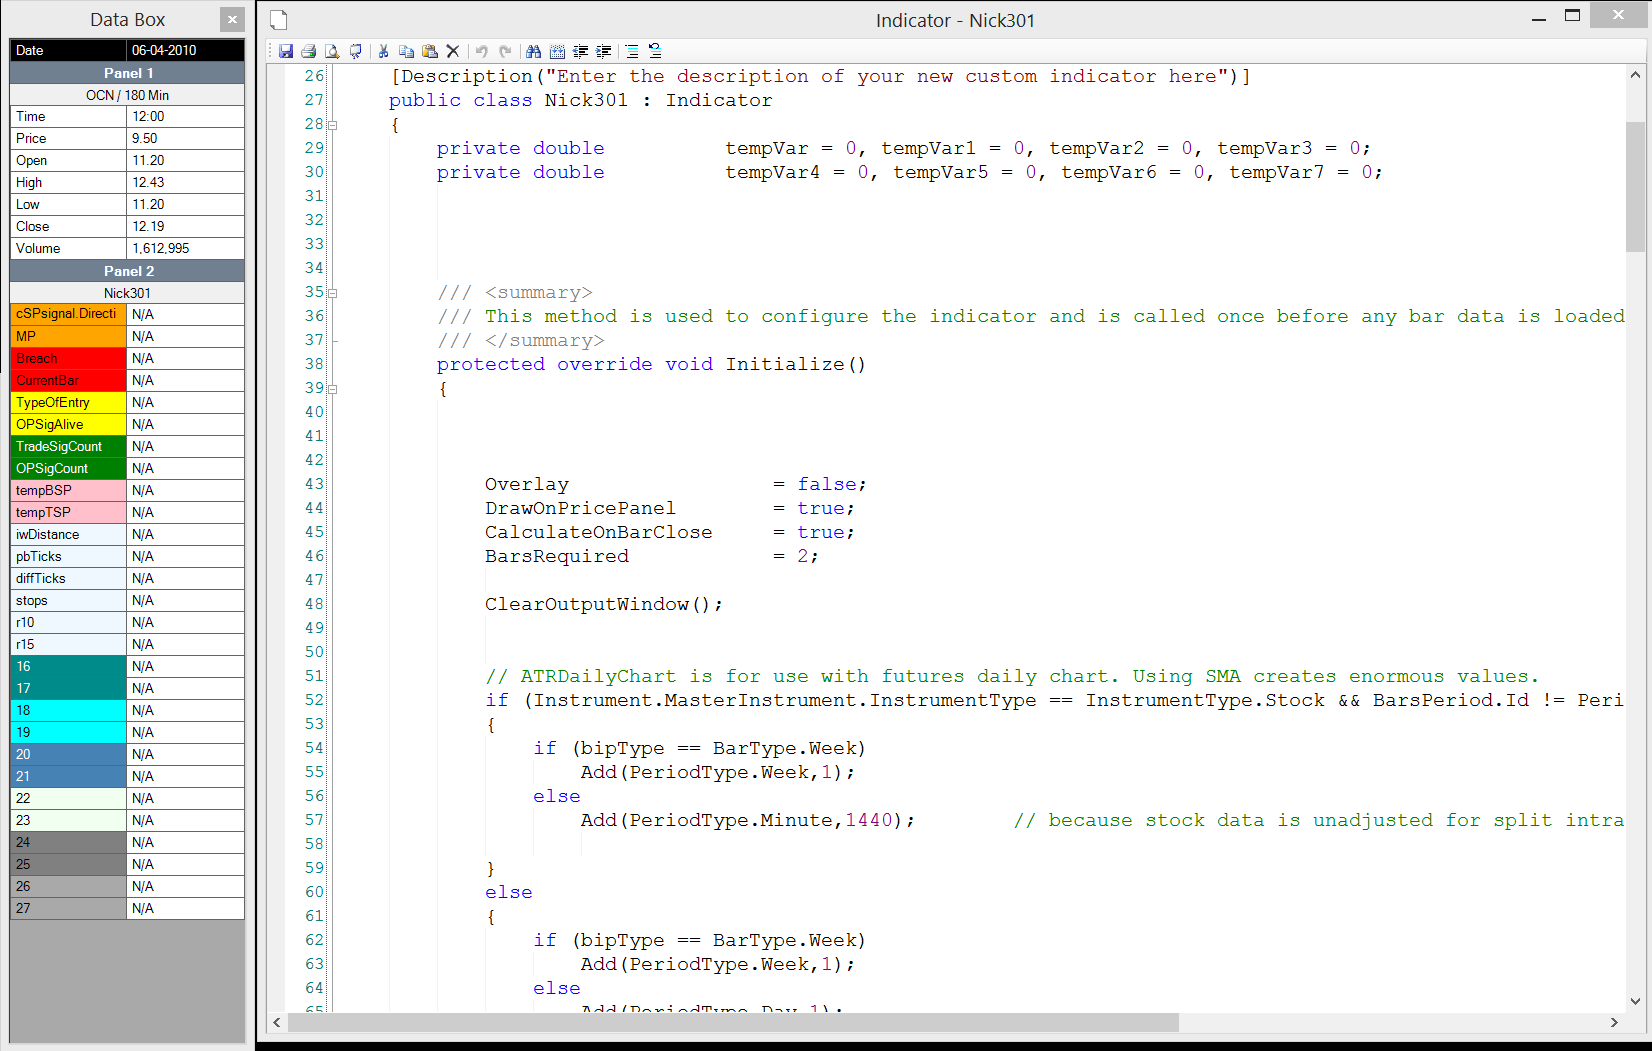
Task: Click the Overlay property name in the code
Action: pyautogui.click(x=527, y=484)
